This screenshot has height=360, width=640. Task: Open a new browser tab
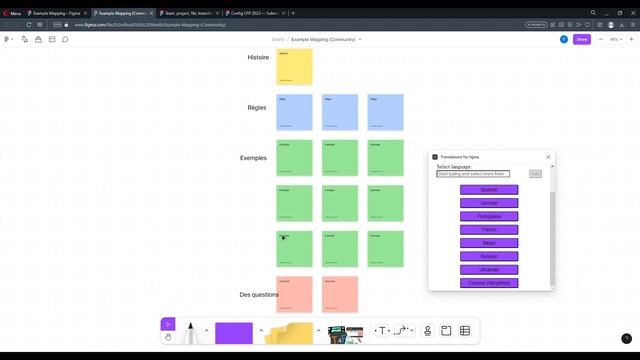[293, 13]
